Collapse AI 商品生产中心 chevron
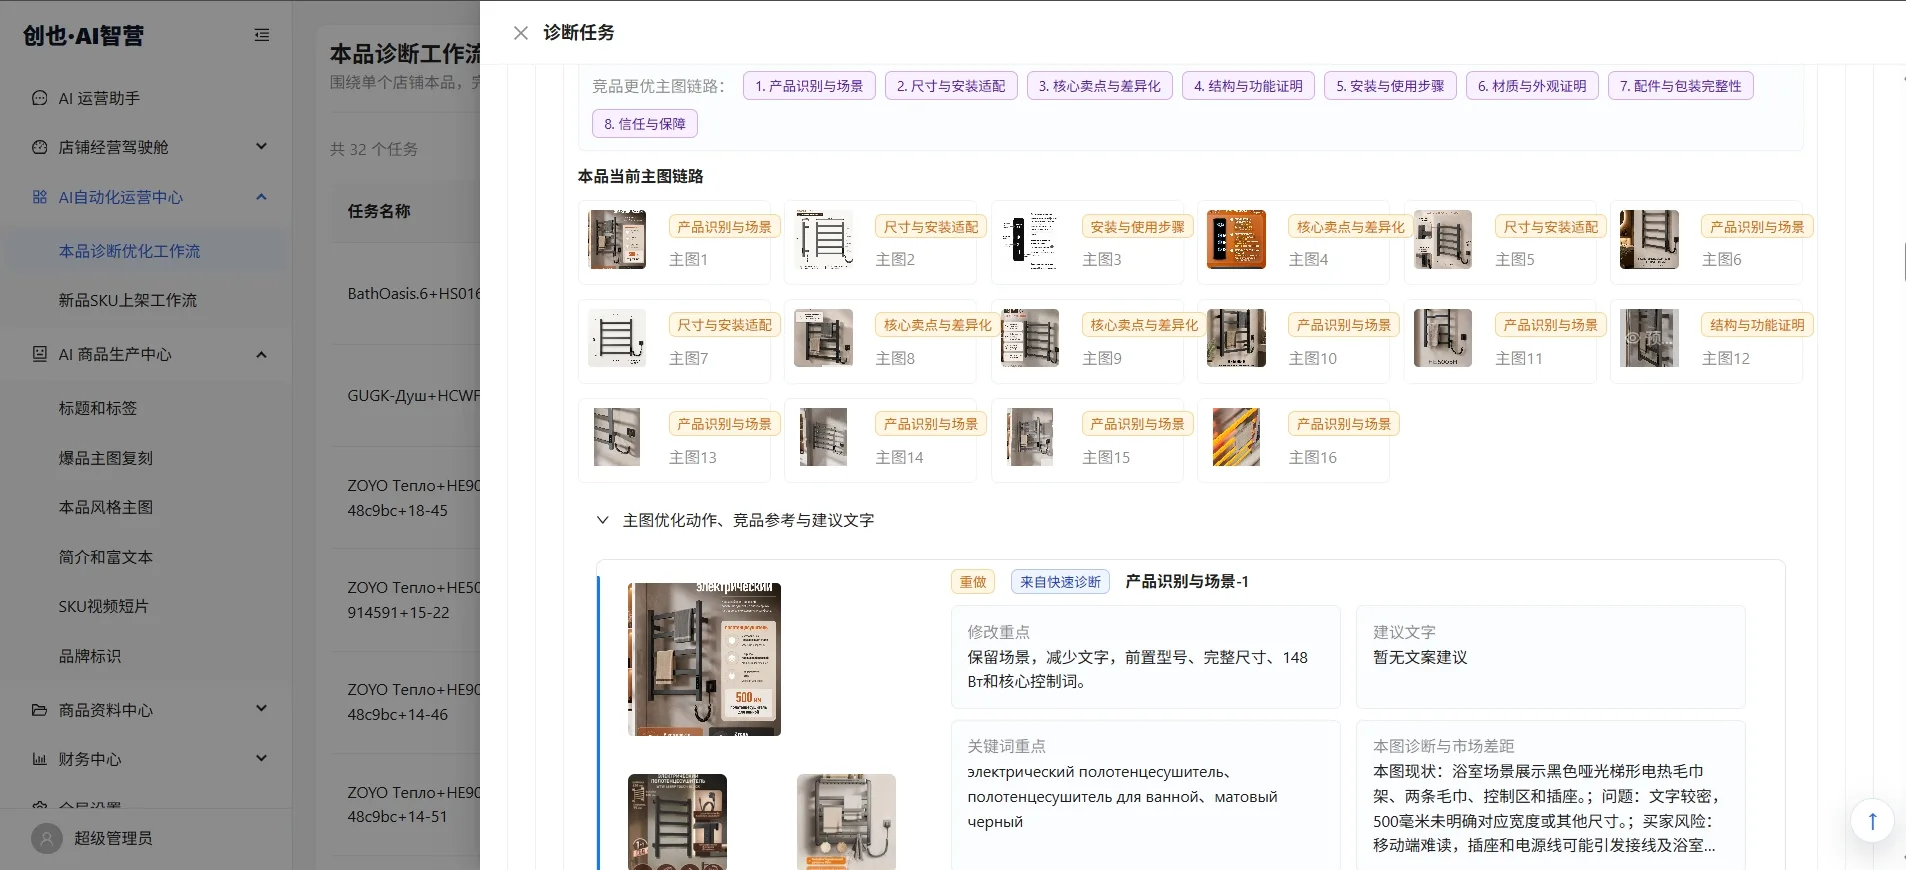This screenshot has height=870, width=1906. click(262, 354)
